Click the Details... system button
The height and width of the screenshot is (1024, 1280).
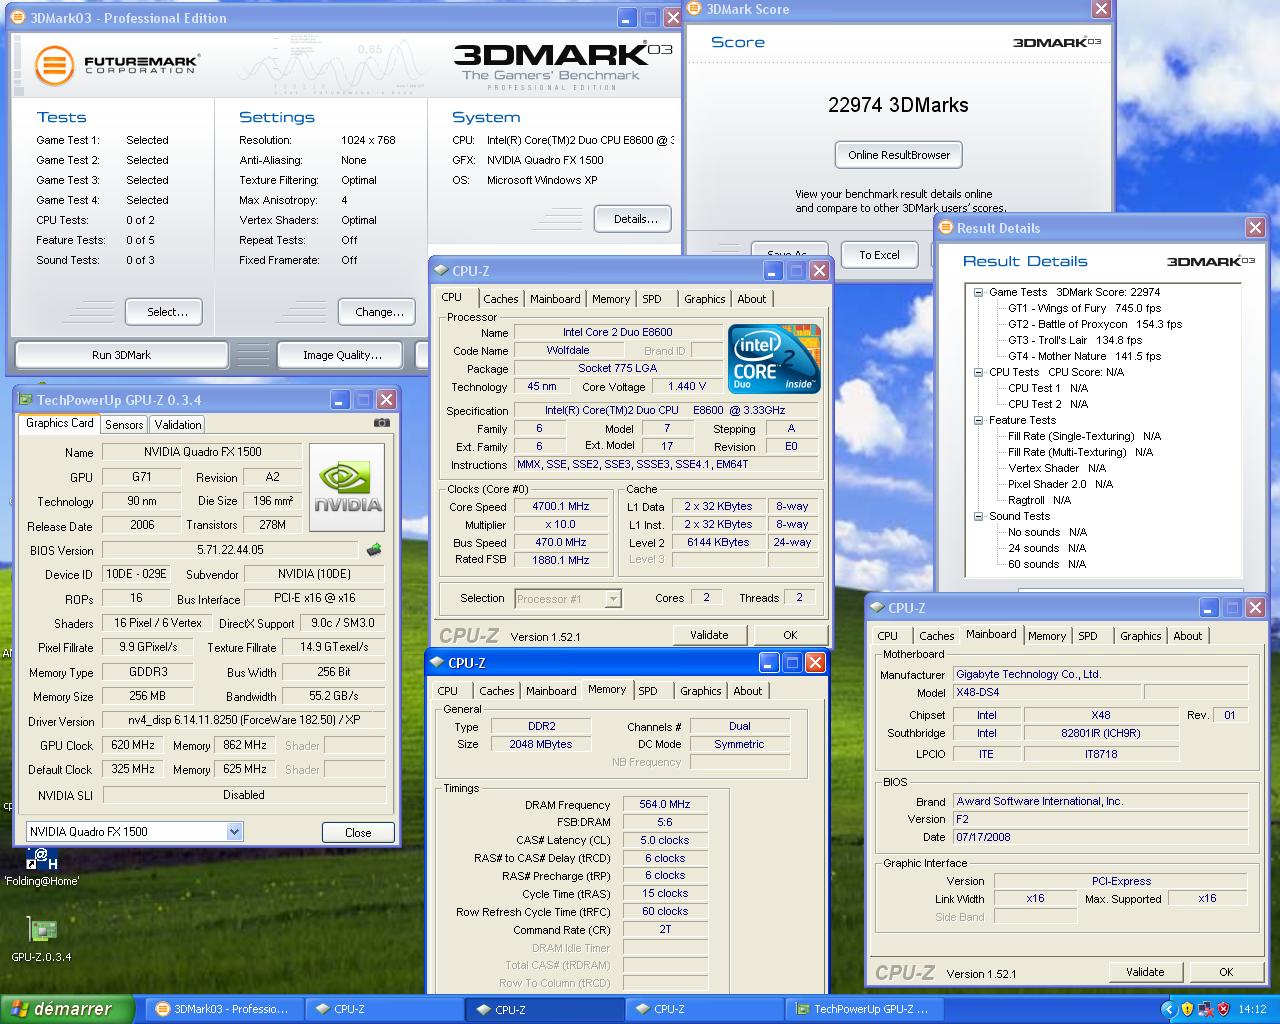(x=635, y=219)
